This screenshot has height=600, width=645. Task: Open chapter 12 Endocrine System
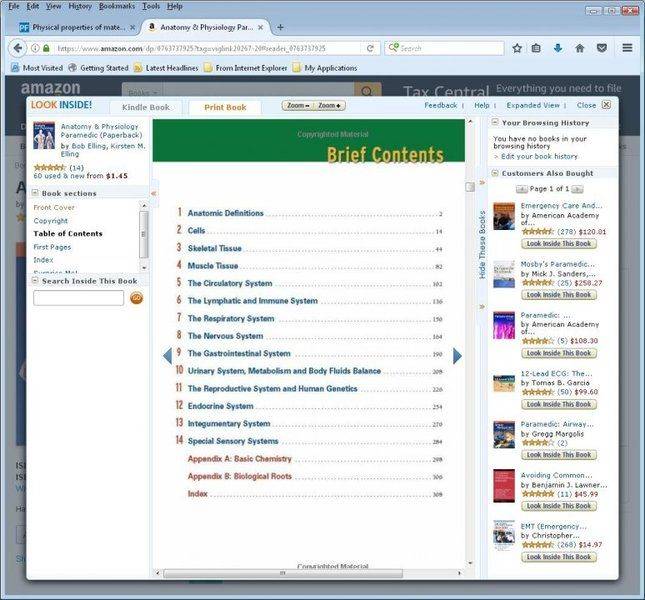coord(220,406)
